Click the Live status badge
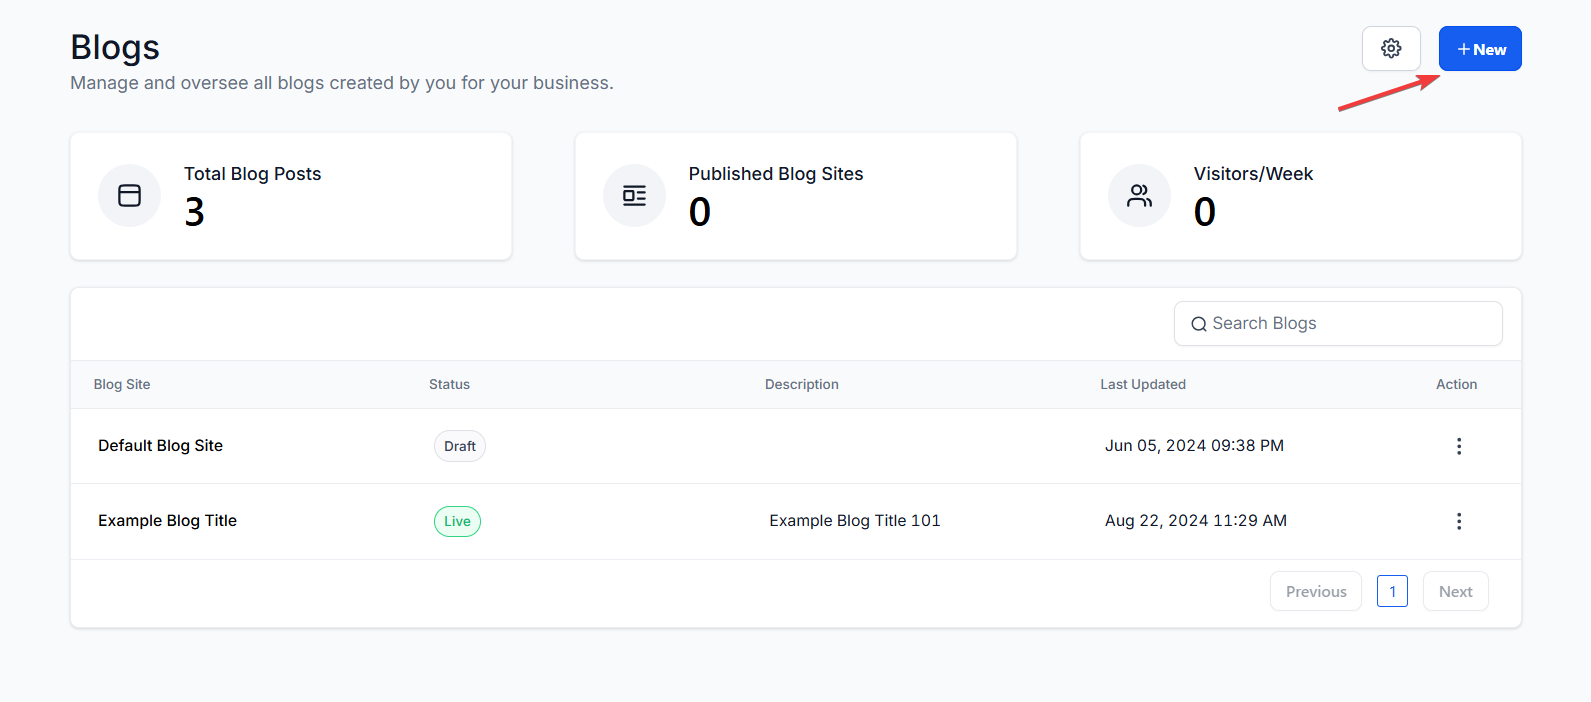Screen dimensions: 1591x702 (457, 521)
